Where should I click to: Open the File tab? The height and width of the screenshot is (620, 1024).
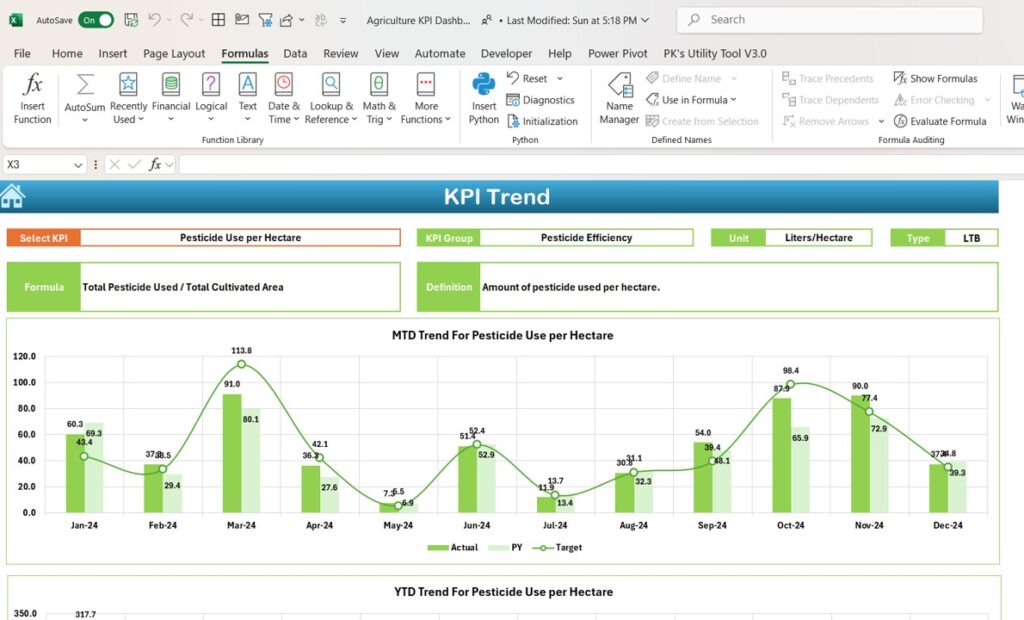22,54
